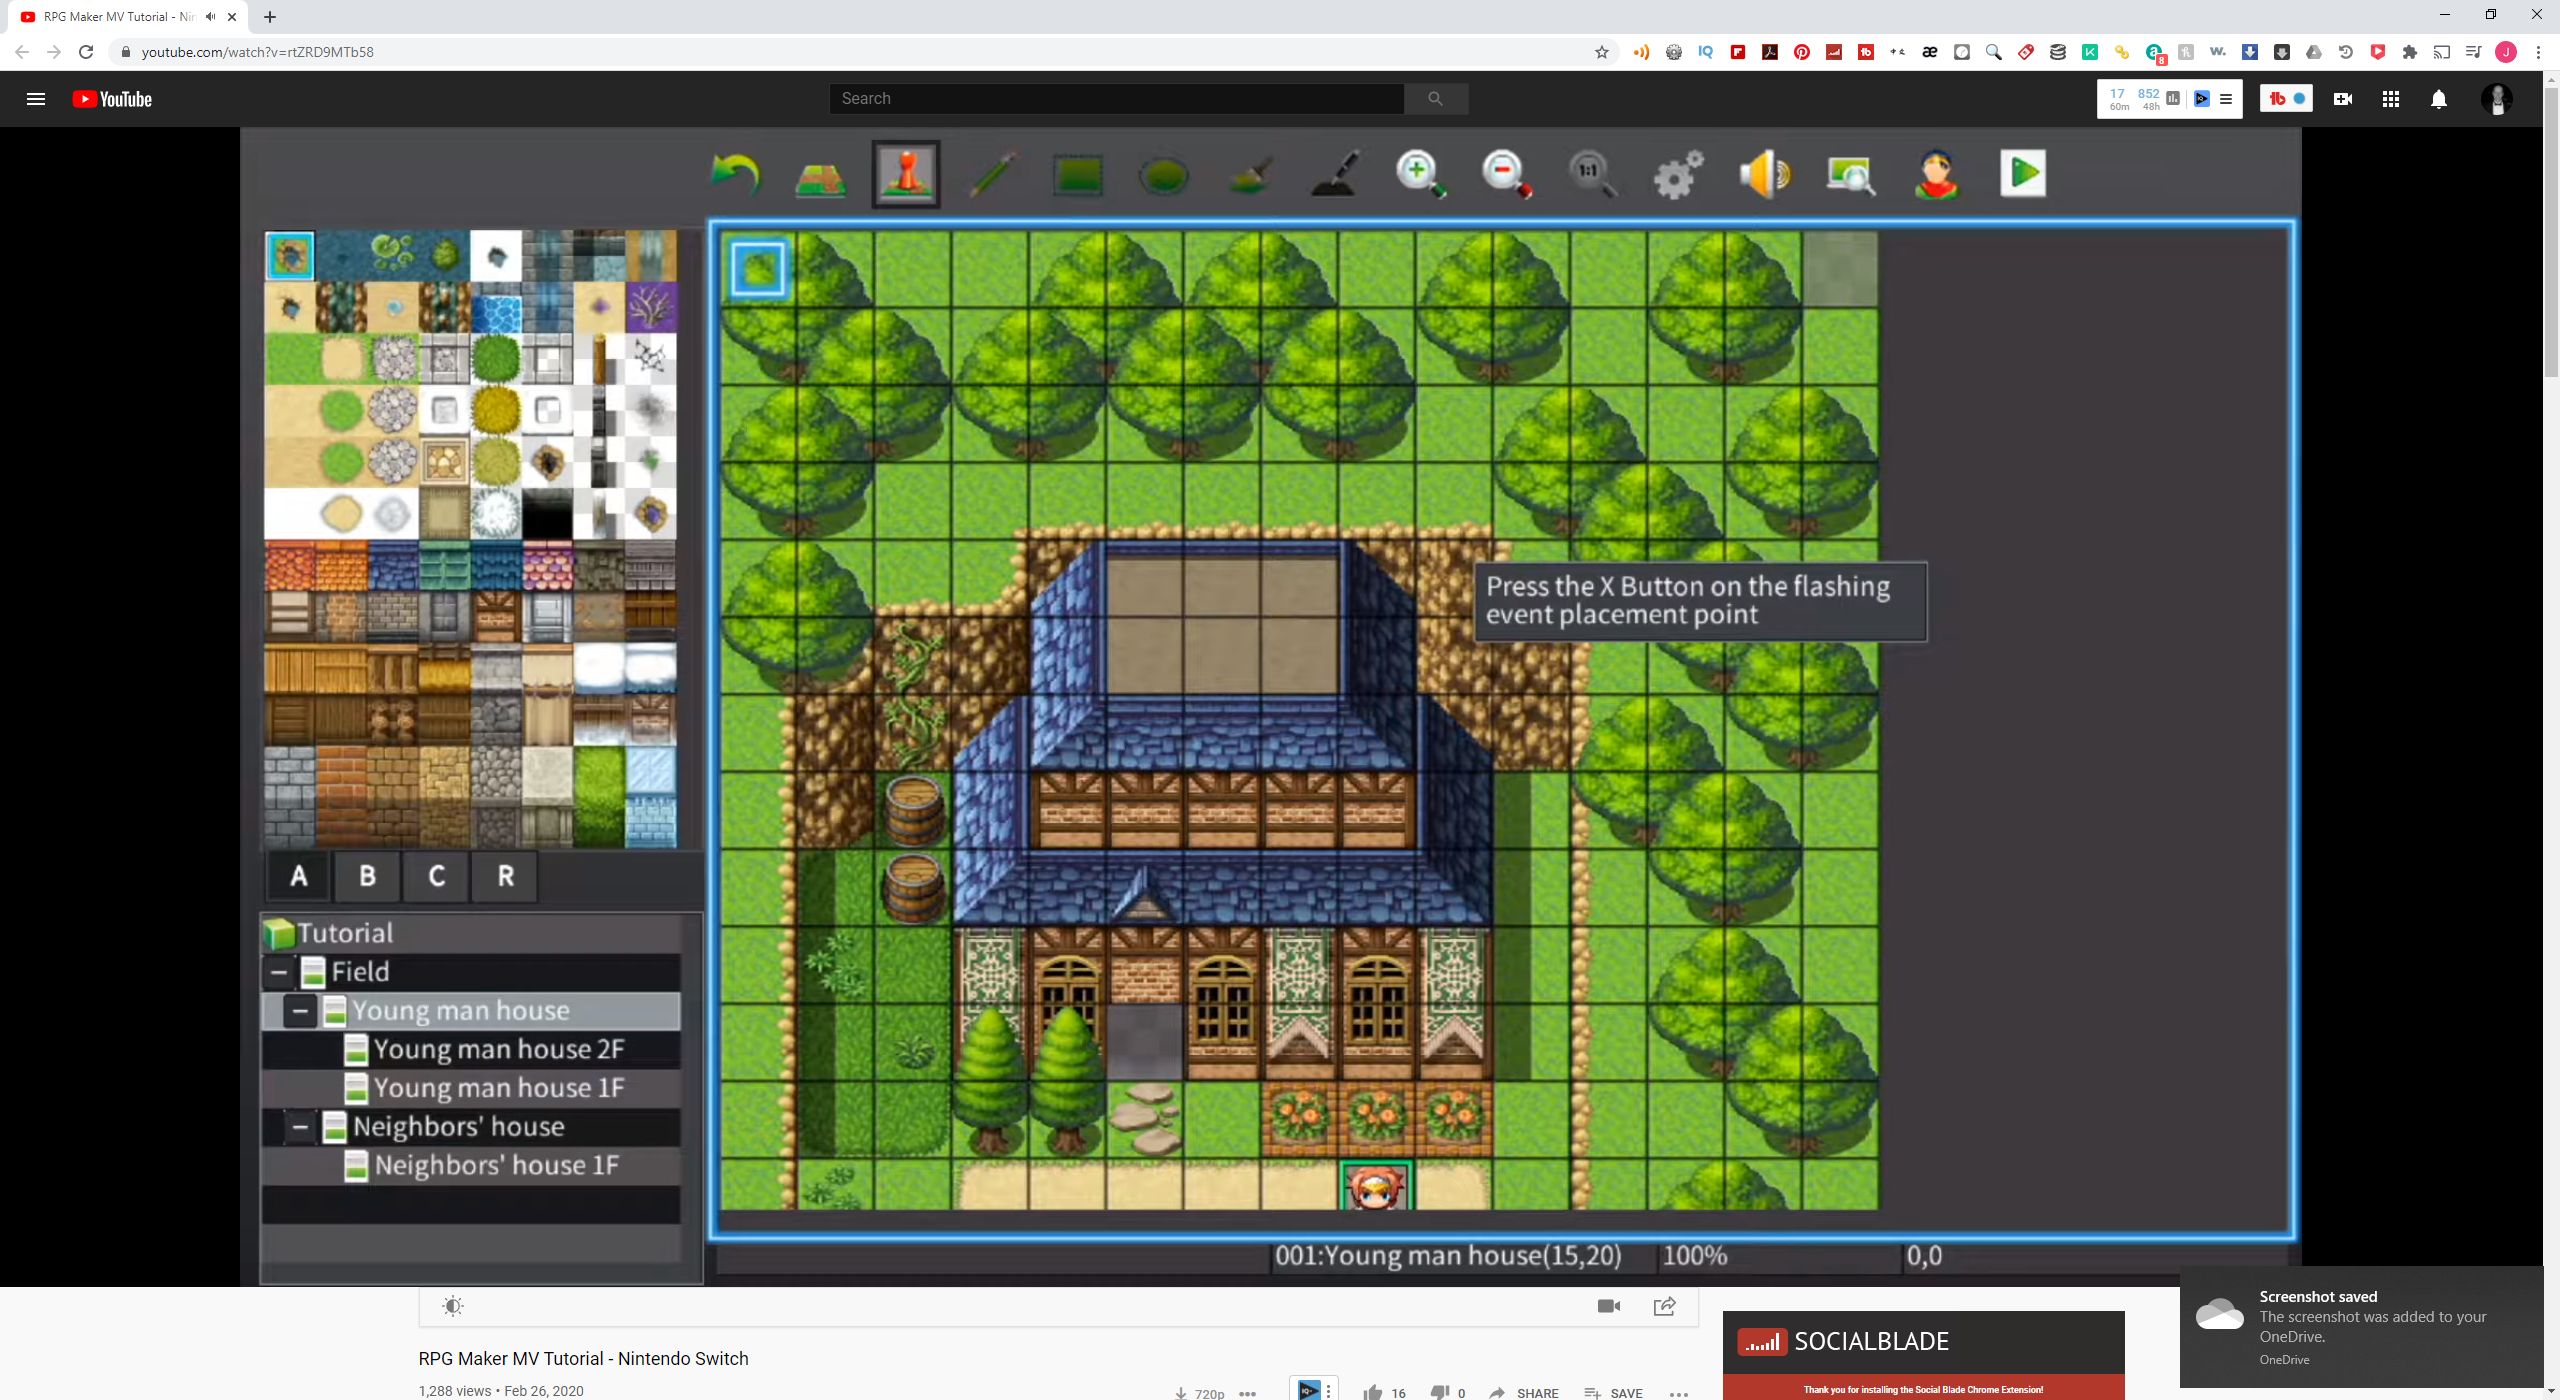Select the Shadow pen tool
Screen dimensions: 2560x1400
1335,174
